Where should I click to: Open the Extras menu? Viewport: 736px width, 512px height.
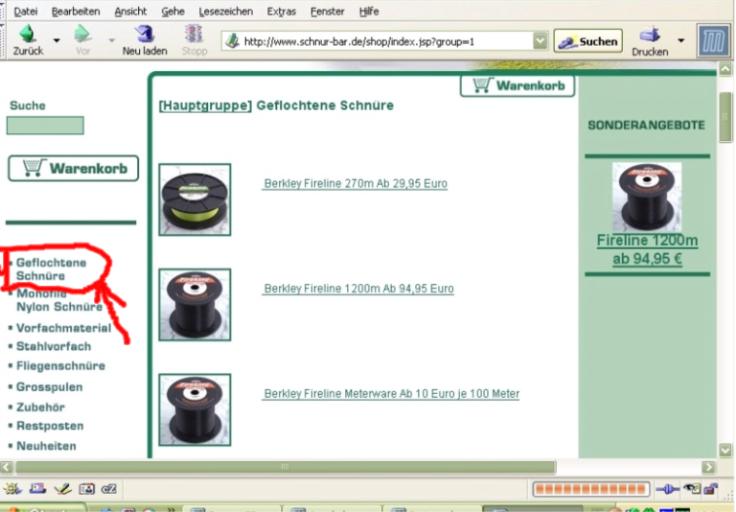coord(281,11)
